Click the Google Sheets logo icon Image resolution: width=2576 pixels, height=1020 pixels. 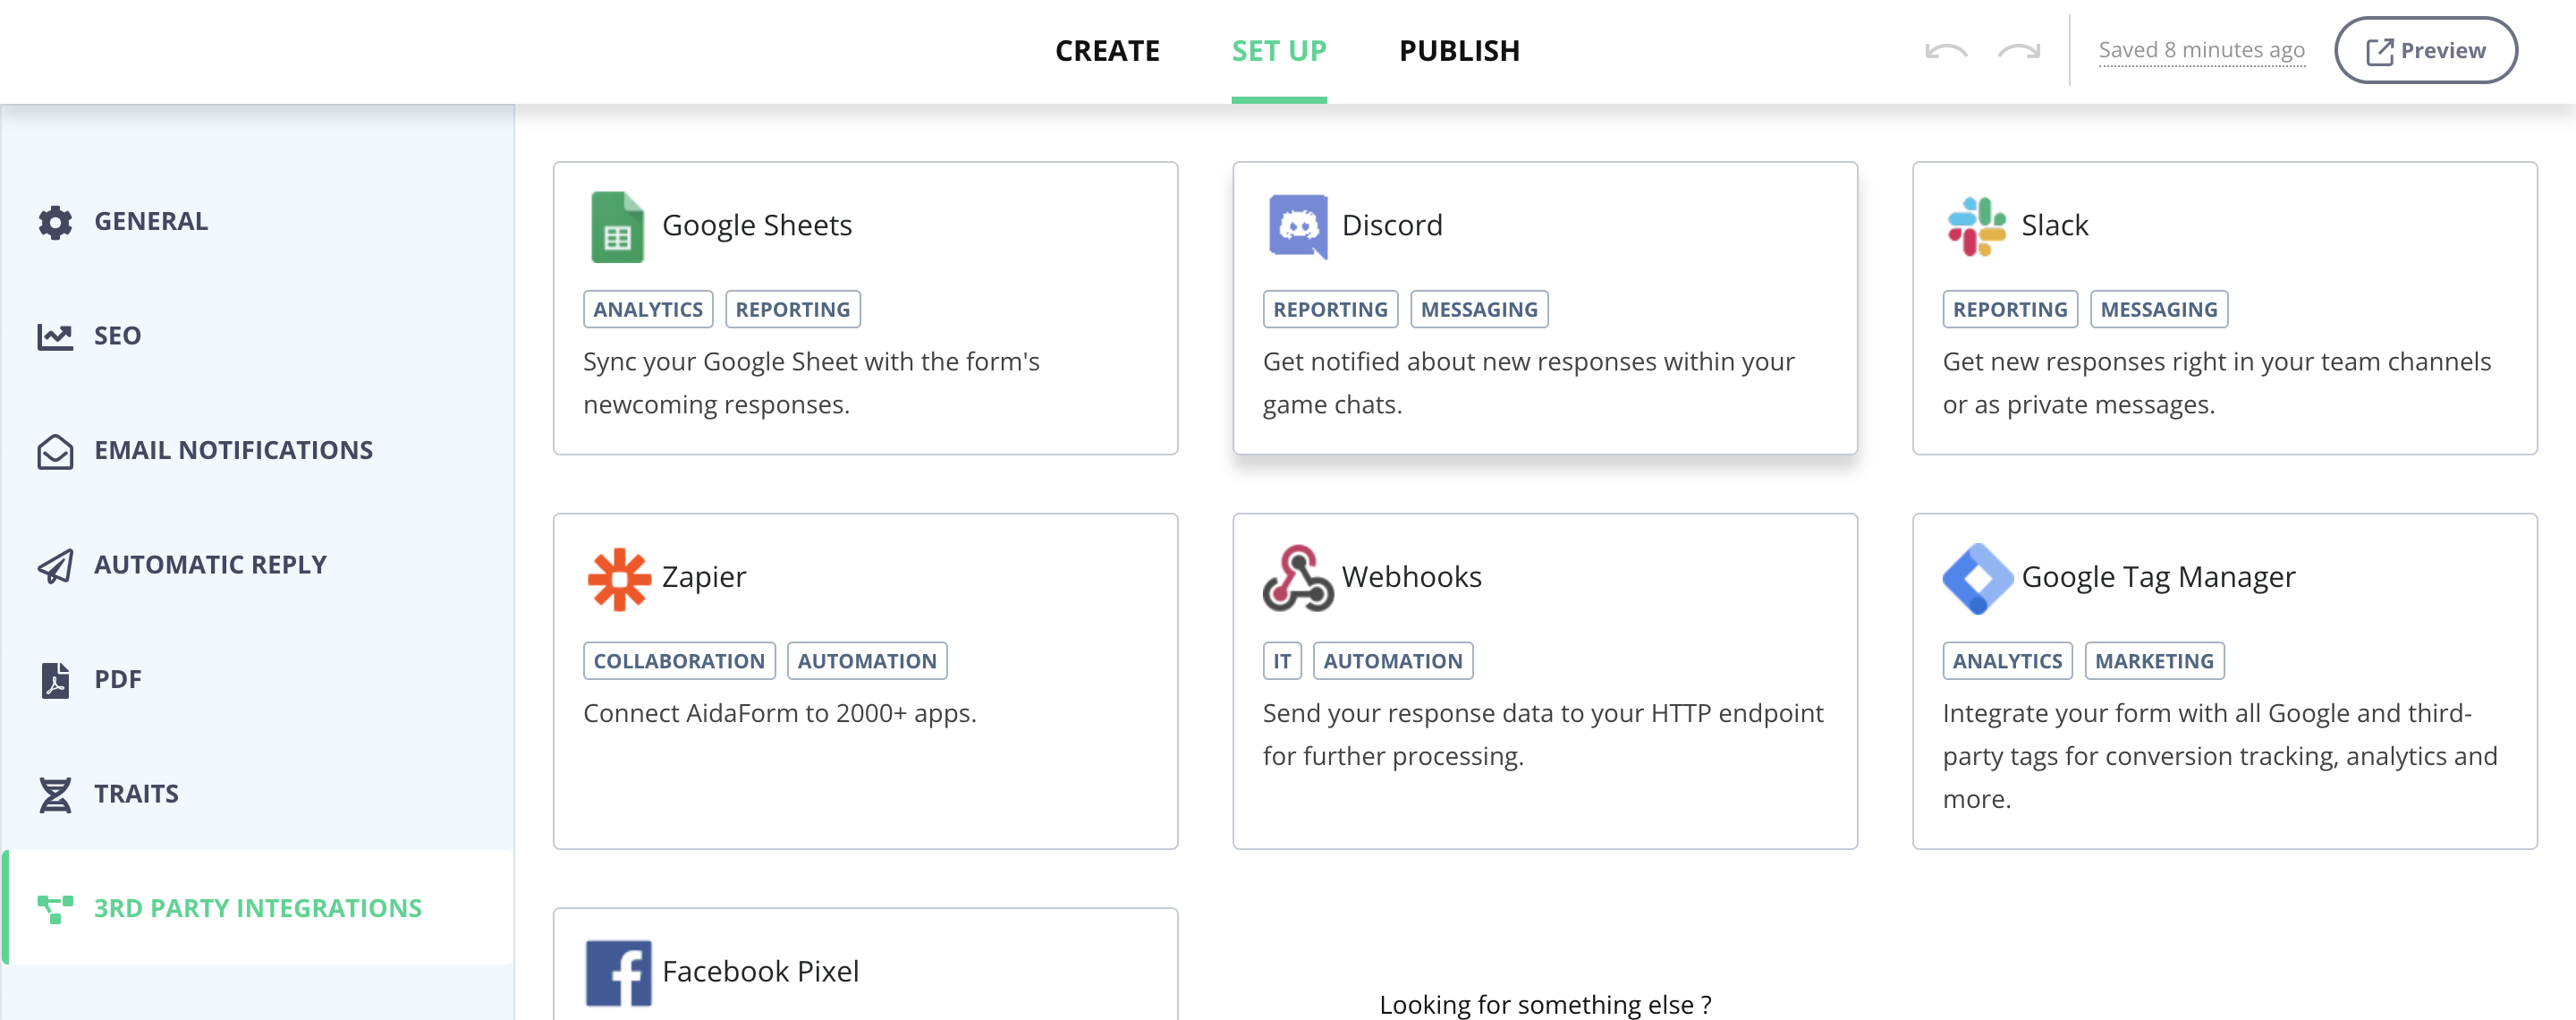(617, 227)
